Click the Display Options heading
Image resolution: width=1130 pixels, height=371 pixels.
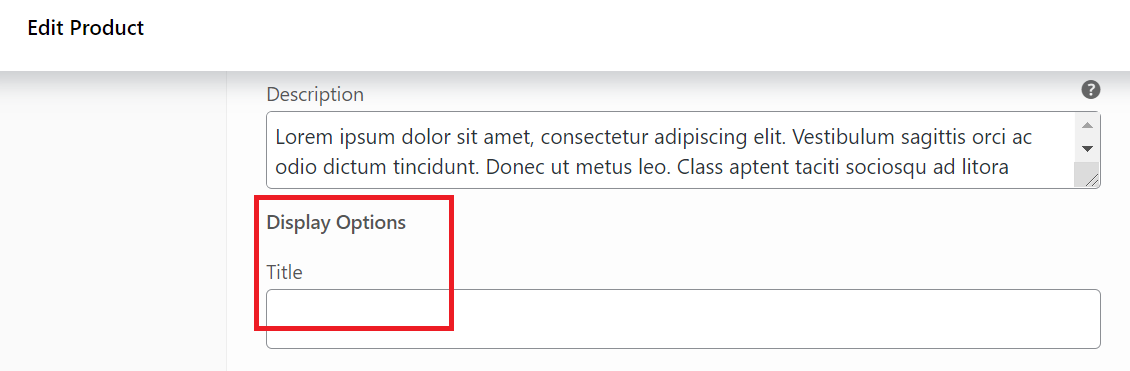[x=336, y=223]
